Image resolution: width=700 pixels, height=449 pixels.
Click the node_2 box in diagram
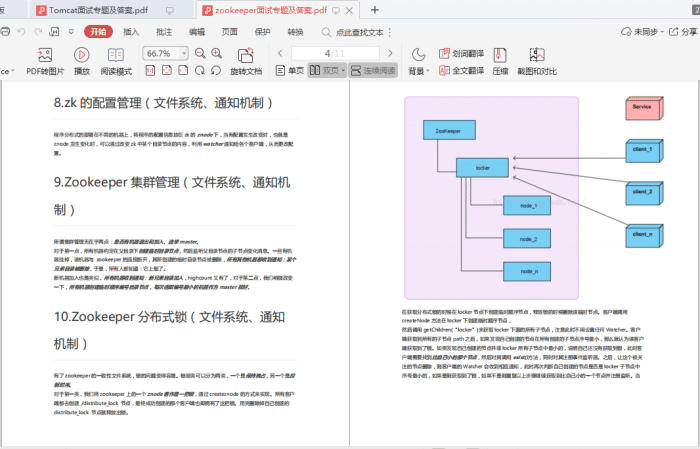click(x=527, y=239)
